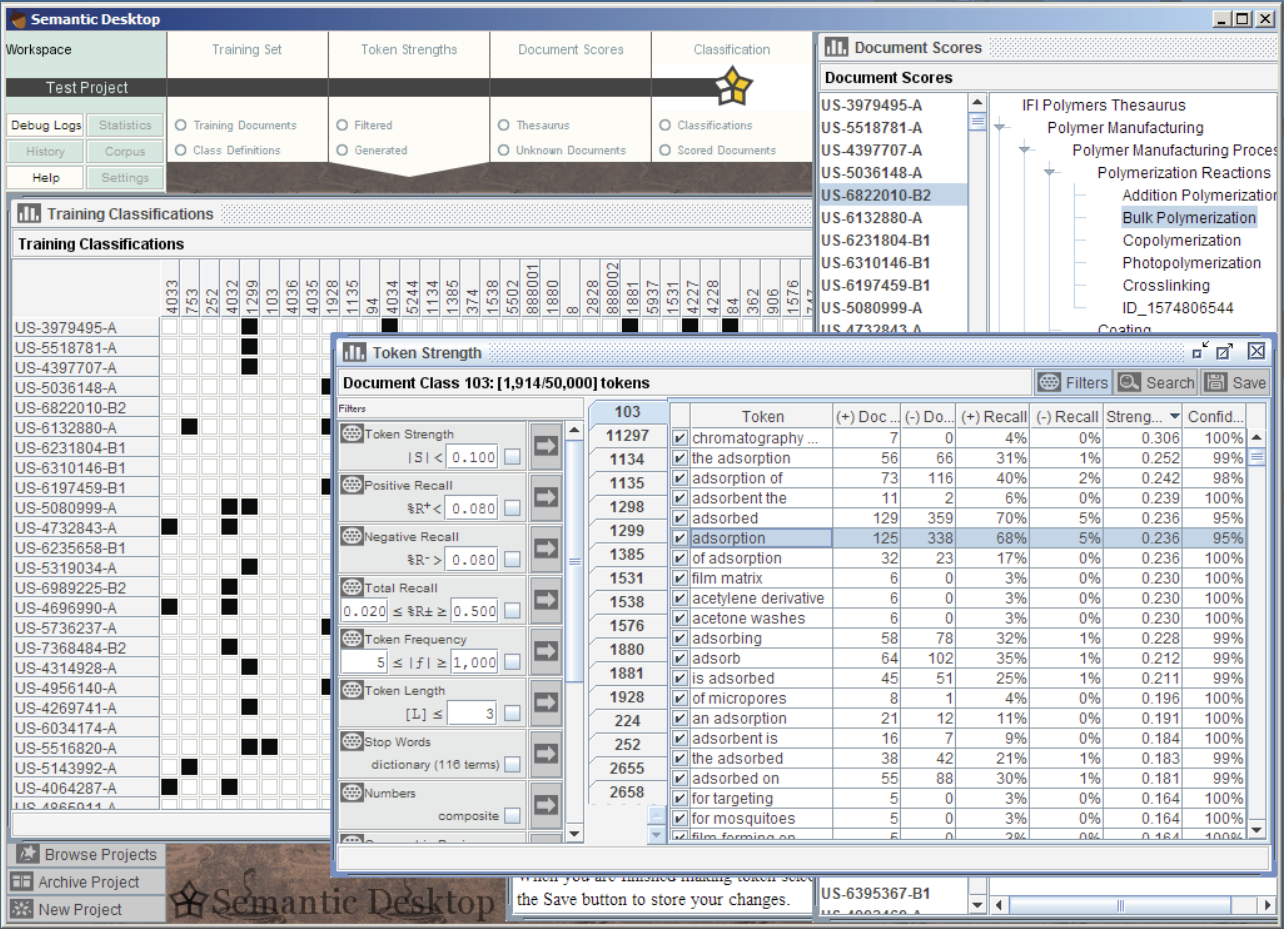1284x929 pixels.
Task: Click the Archive Project icon button
Action: tap(21, 882)
